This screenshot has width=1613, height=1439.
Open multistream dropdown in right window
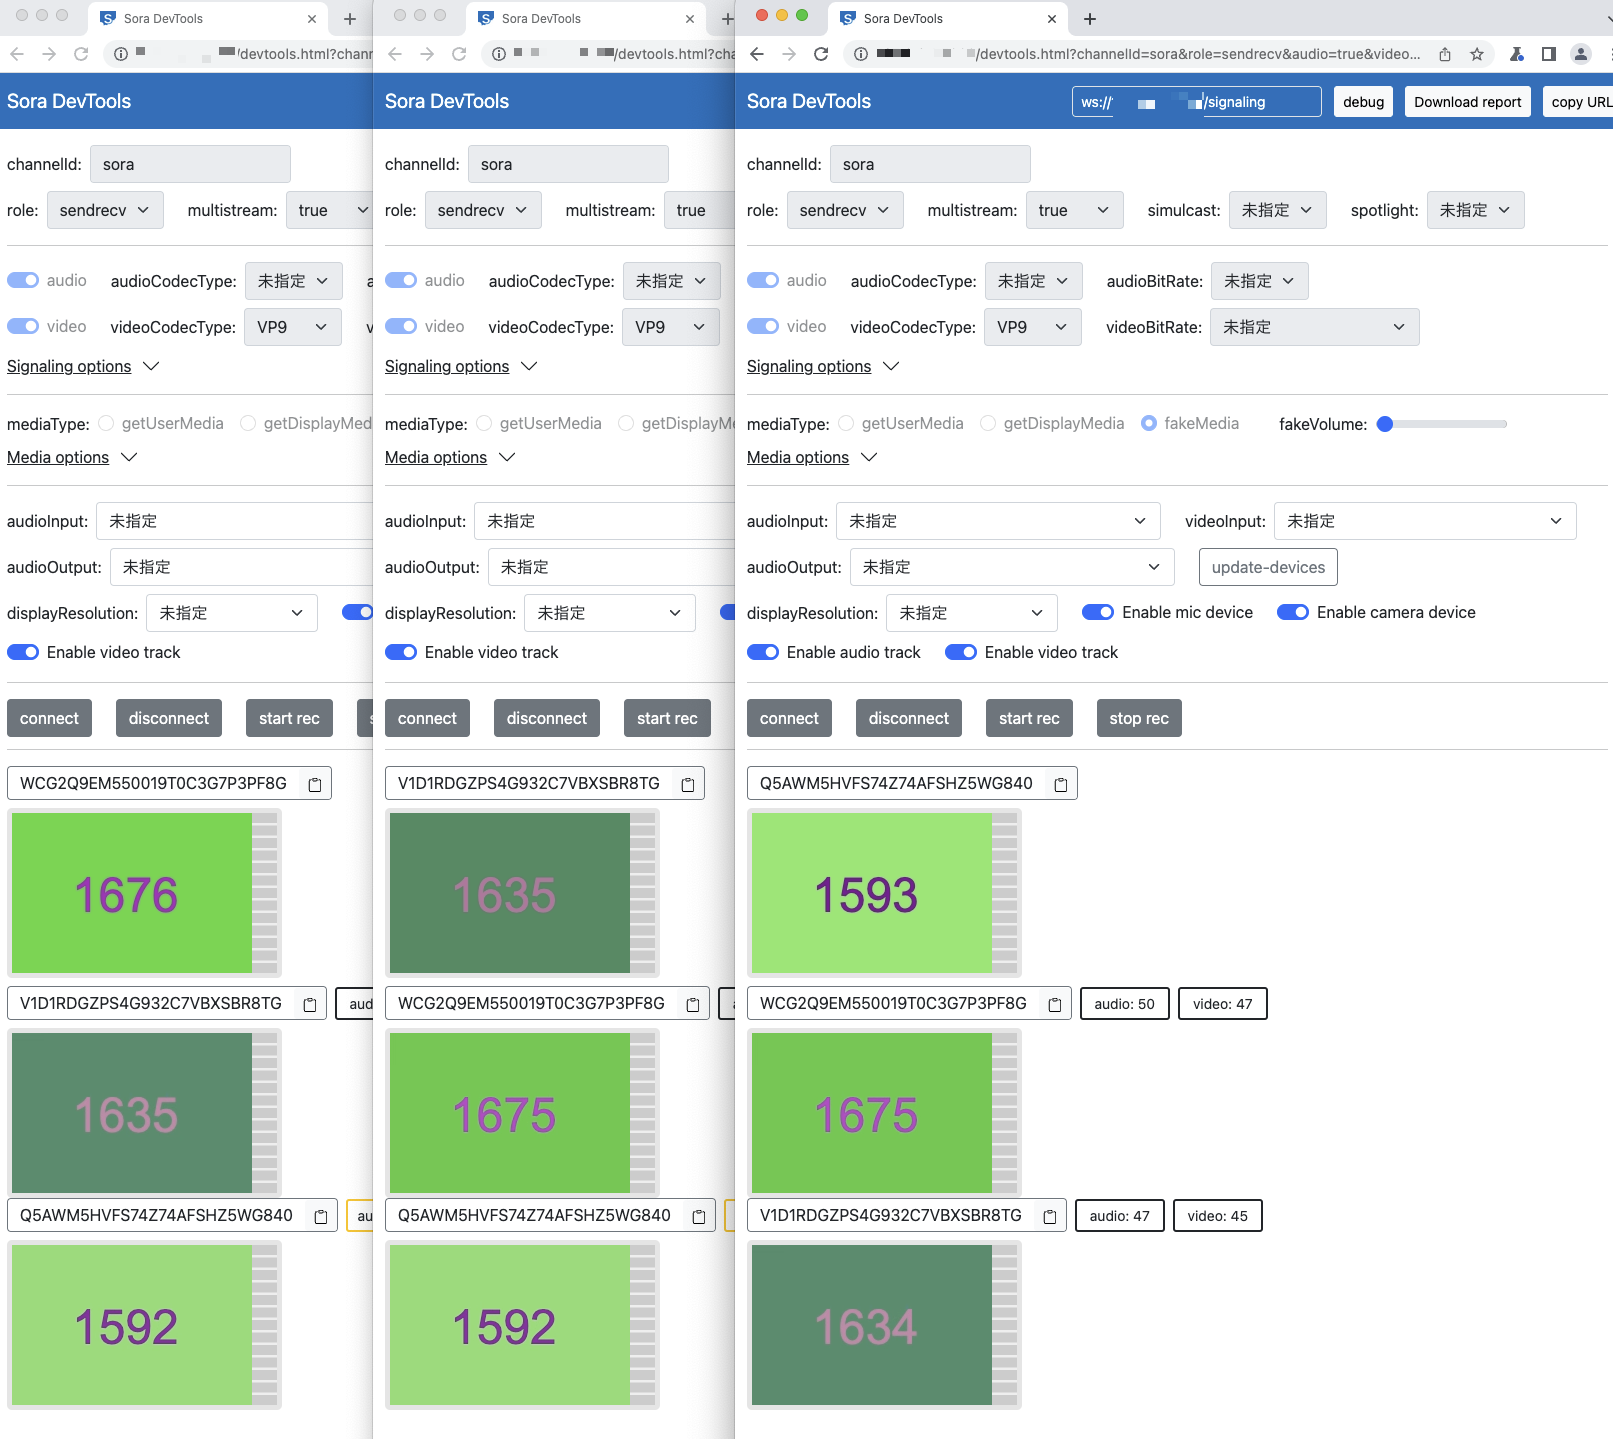tap(1074, 210)
